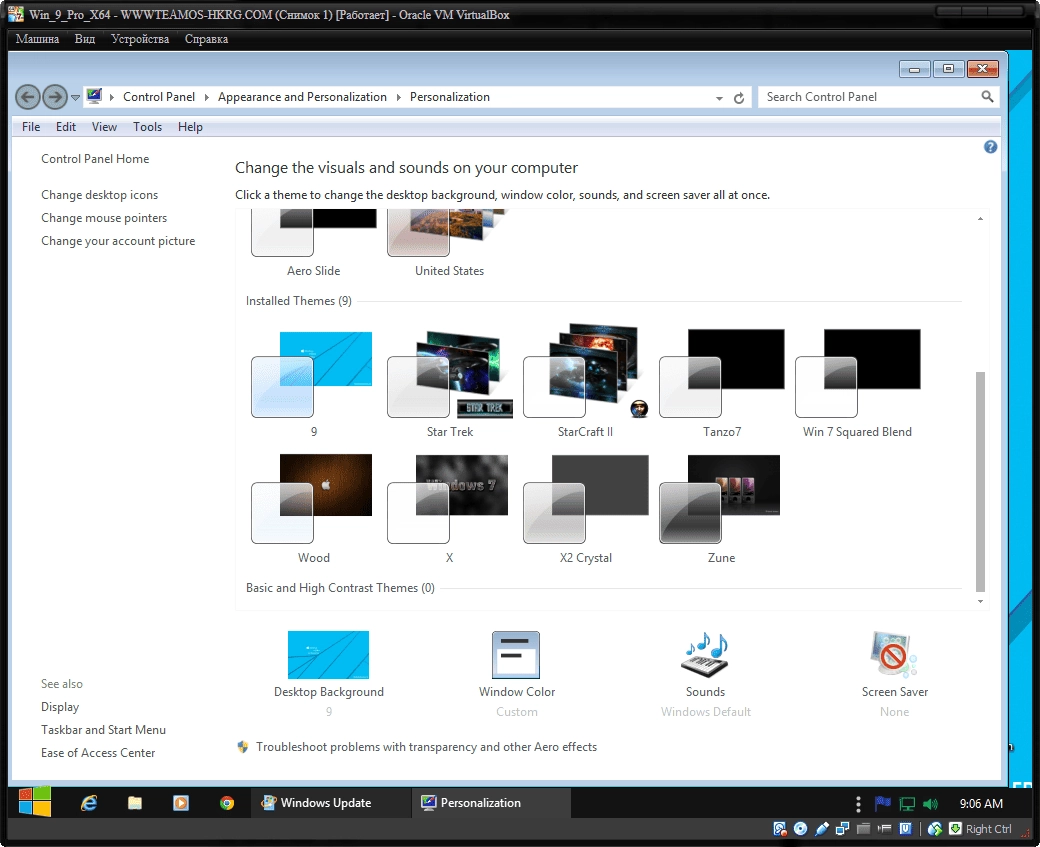Click the Forward navigation arrow
The image size is (1040, 847).
coord(54,98)
